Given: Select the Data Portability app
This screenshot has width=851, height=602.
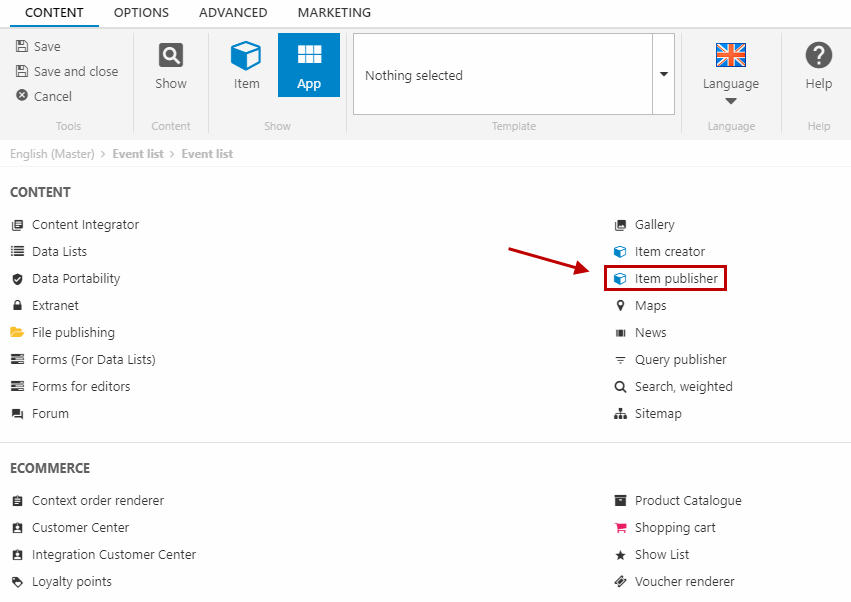Looking at the screenshot, I should (66, 278).
